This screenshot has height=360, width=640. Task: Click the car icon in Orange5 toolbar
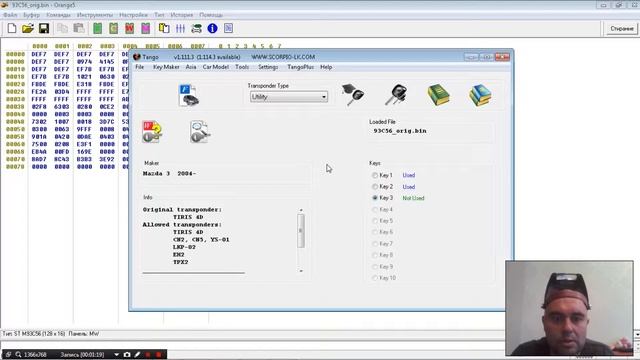[196, 28]
